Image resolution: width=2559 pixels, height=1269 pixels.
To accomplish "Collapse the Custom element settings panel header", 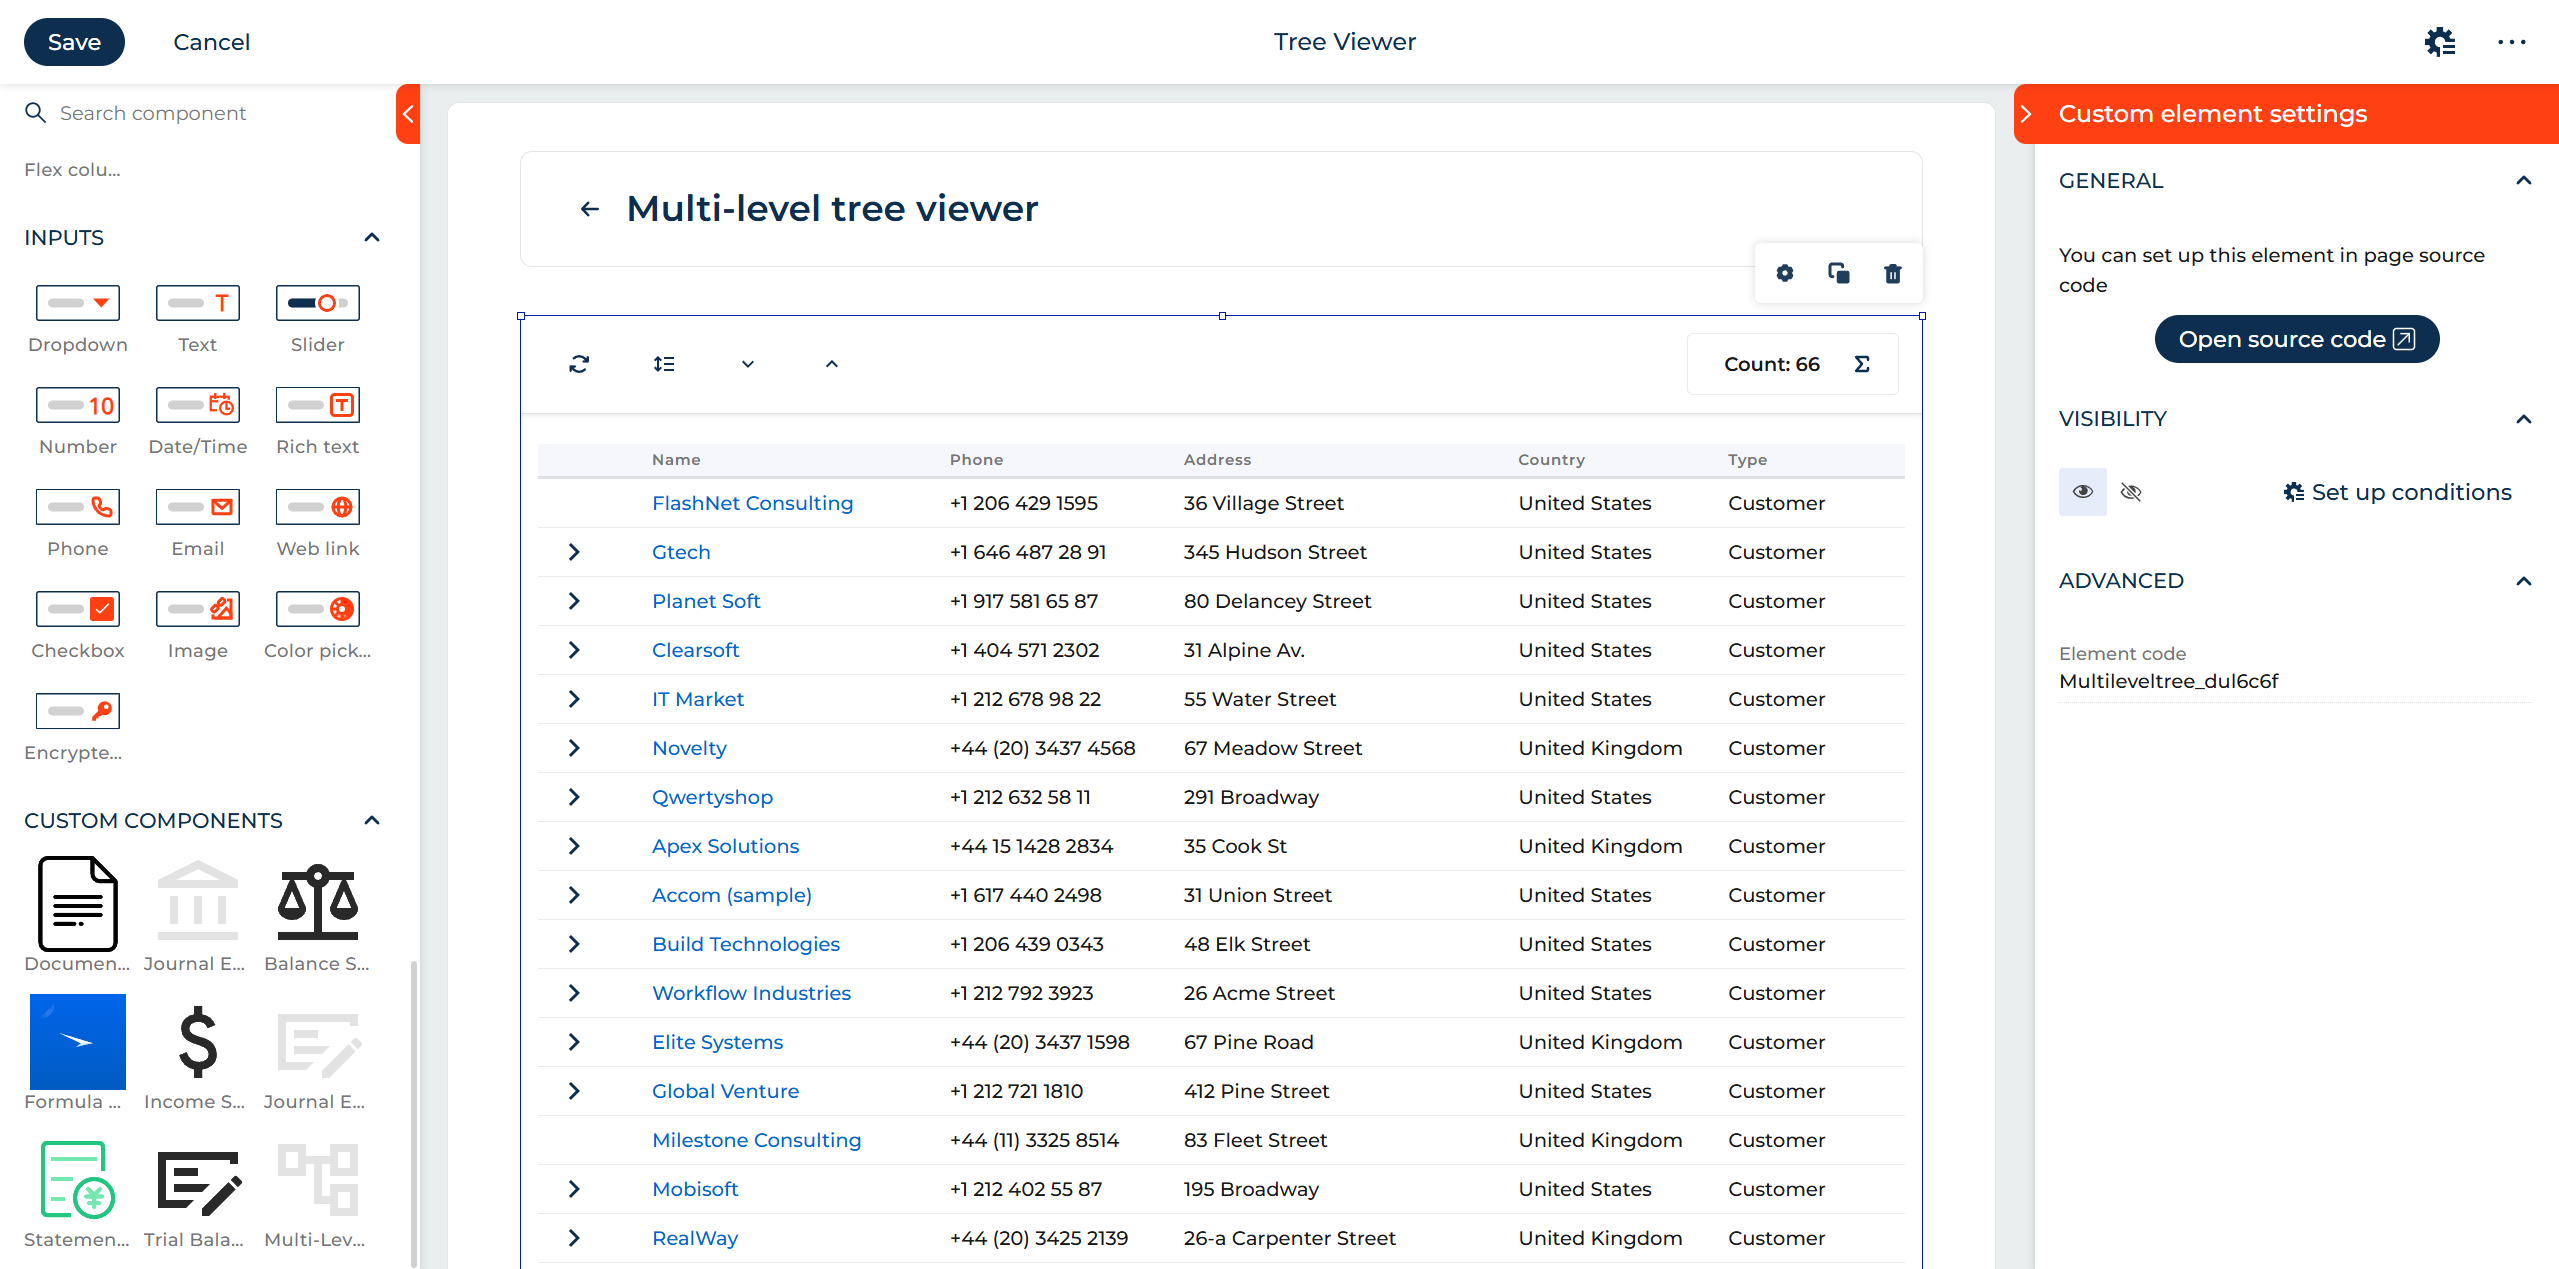I will (x=2026, y=114).
